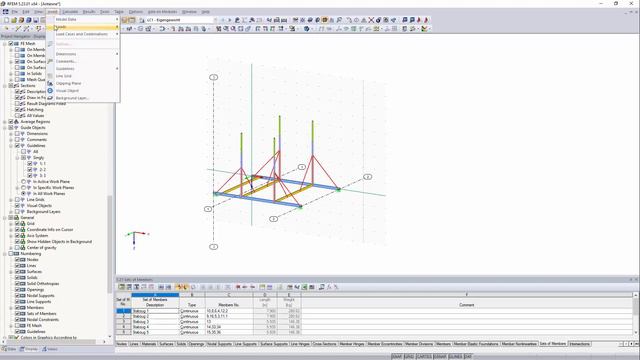Click the Clipping Plane menu icon
The width and height of the screenshot is (640, 360).
(50, 83)
